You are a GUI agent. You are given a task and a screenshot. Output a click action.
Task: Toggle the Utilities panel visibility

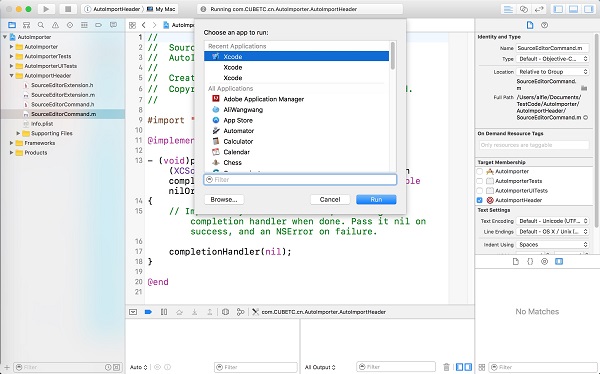pos(589,9)
